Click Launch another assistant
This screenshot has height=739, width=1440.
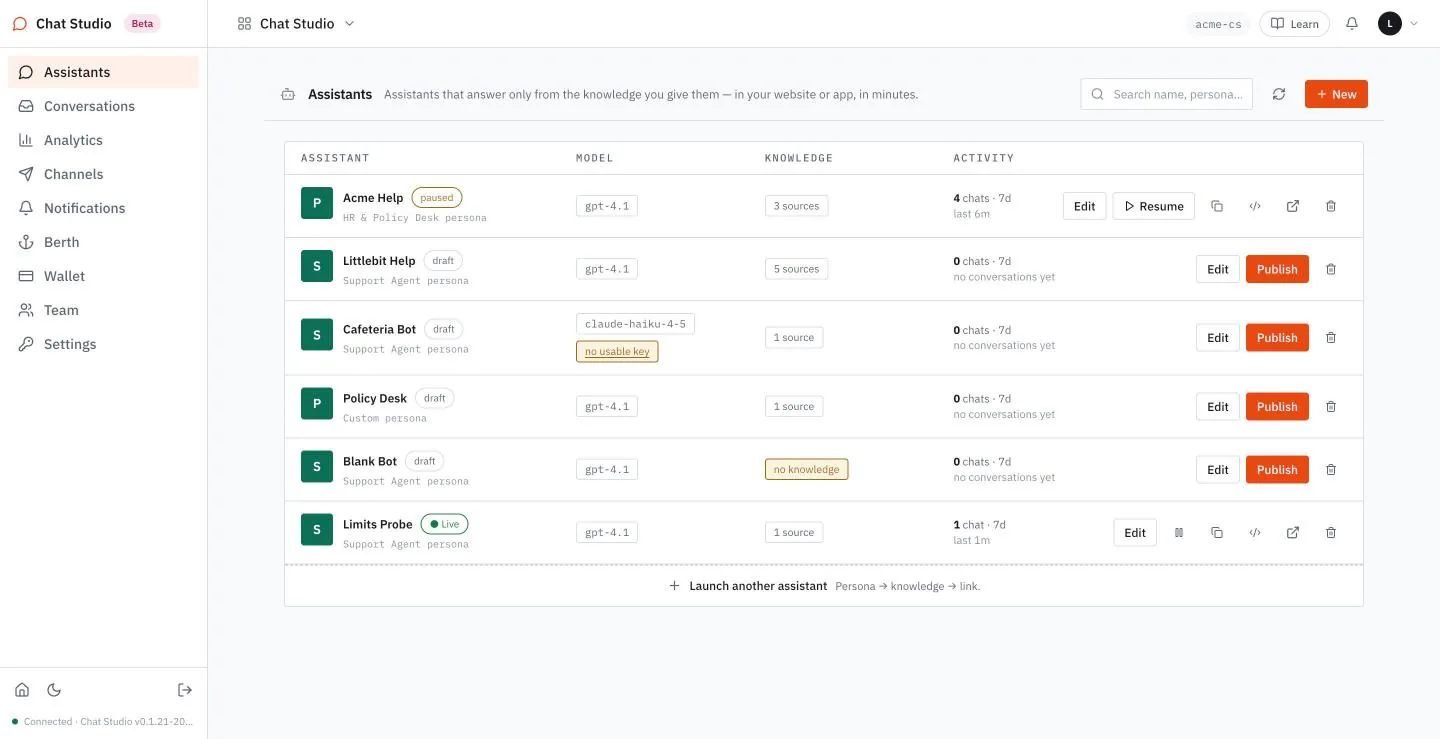824,586
